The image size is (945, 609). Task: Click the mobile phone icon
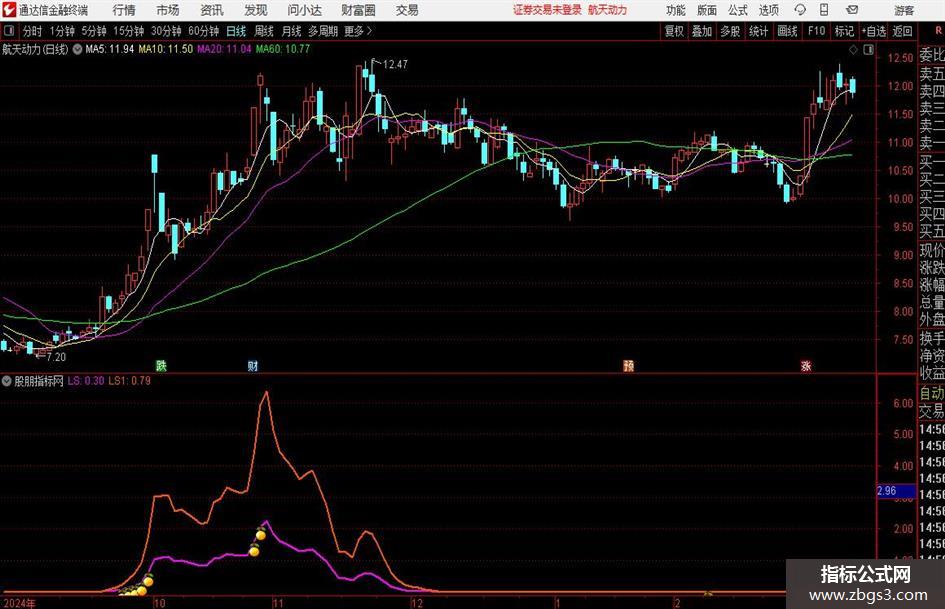tap(824, 10)
